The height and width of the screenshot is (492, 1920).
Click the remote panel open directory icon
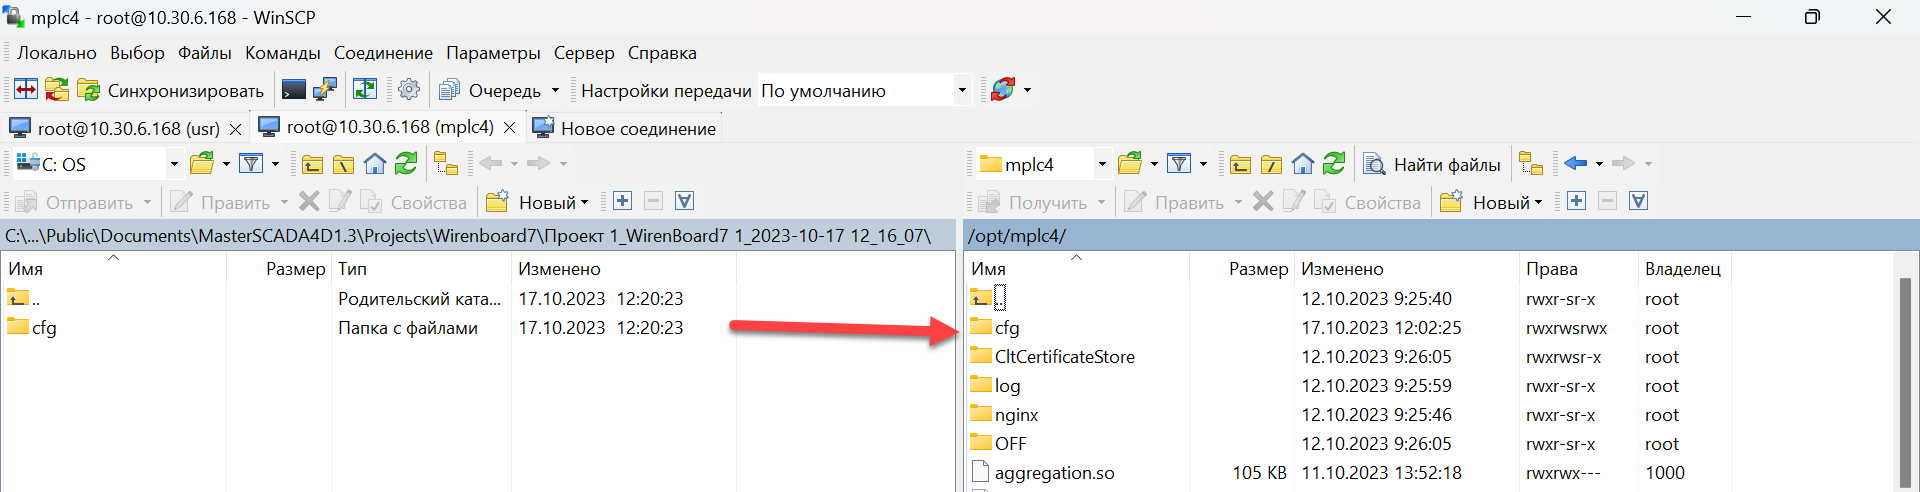(1131, 163)
